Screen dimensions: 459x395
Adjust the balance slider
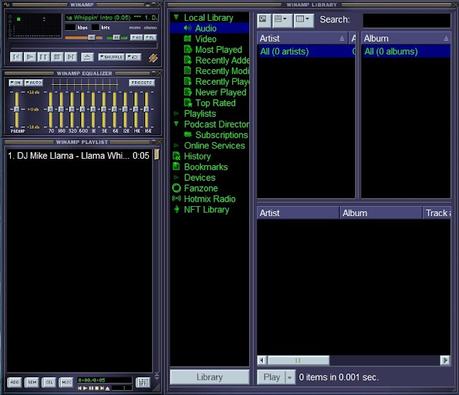coord(117,38)
